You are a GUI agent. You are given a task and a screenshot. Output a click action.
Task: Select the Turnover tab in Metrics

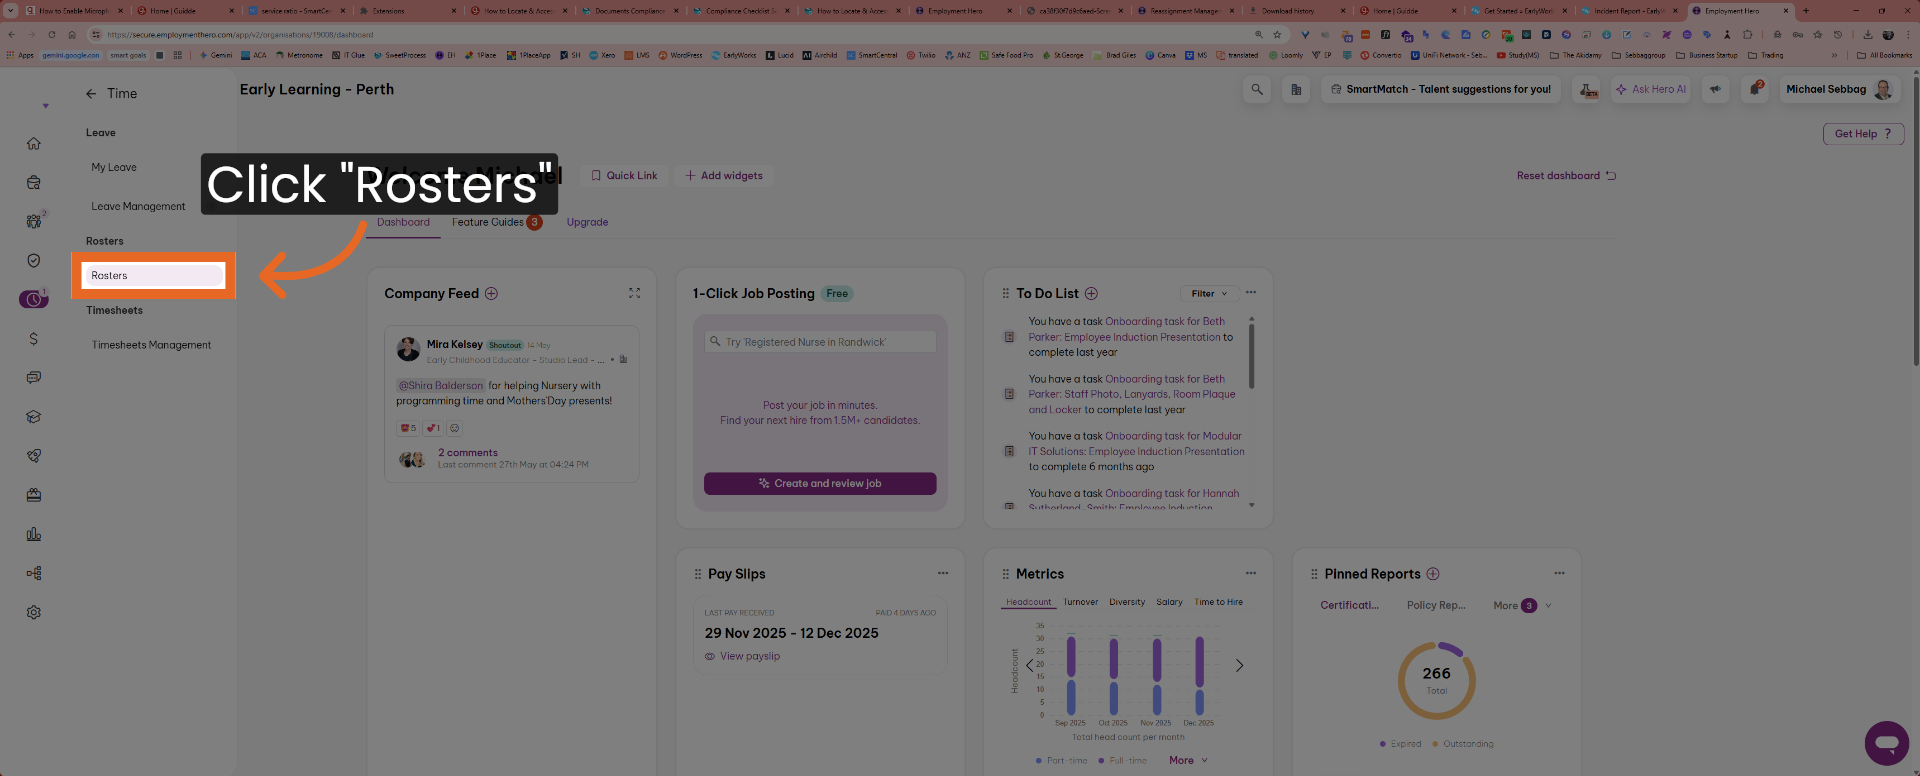[1080, 602]
